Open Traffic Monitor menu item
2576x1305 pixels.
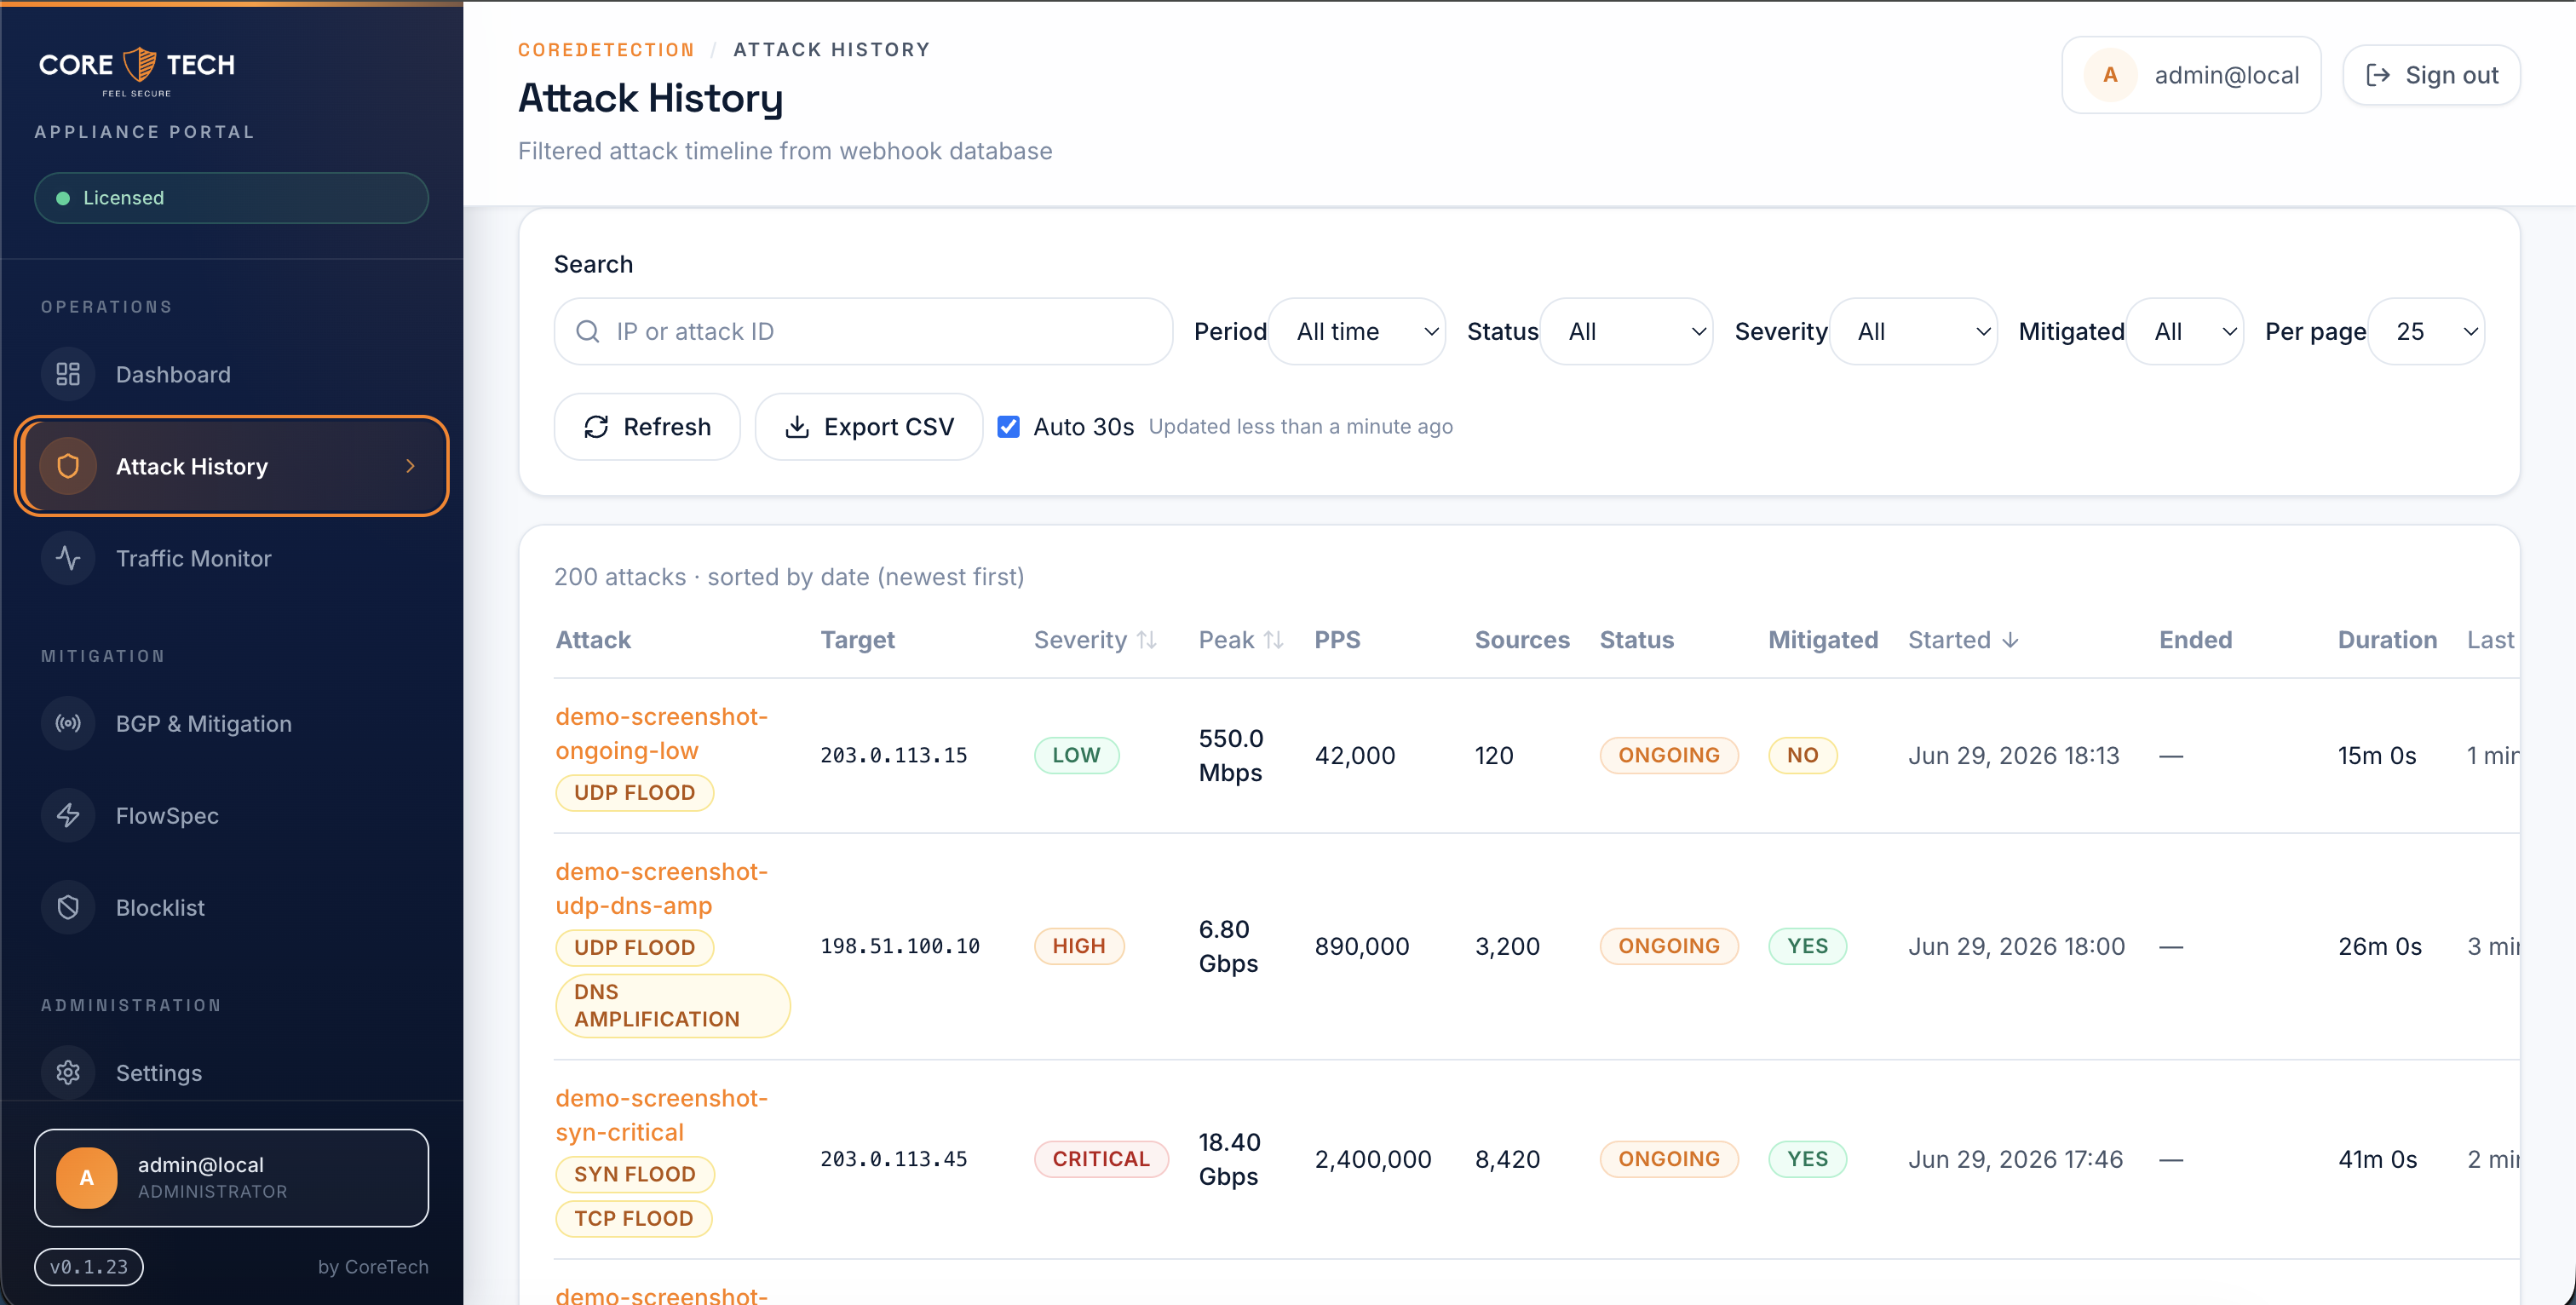pyautogui.click(x=231, y=558)
